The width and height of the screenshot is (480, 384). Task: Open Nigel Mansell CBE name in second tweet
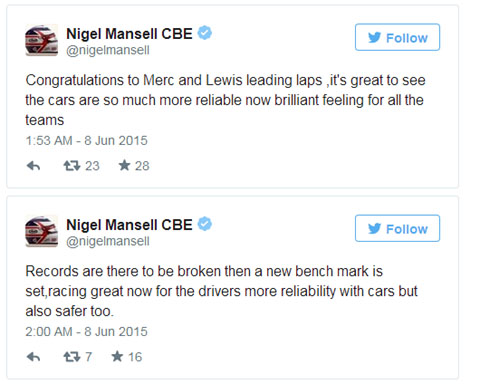(x=129, y=225)
